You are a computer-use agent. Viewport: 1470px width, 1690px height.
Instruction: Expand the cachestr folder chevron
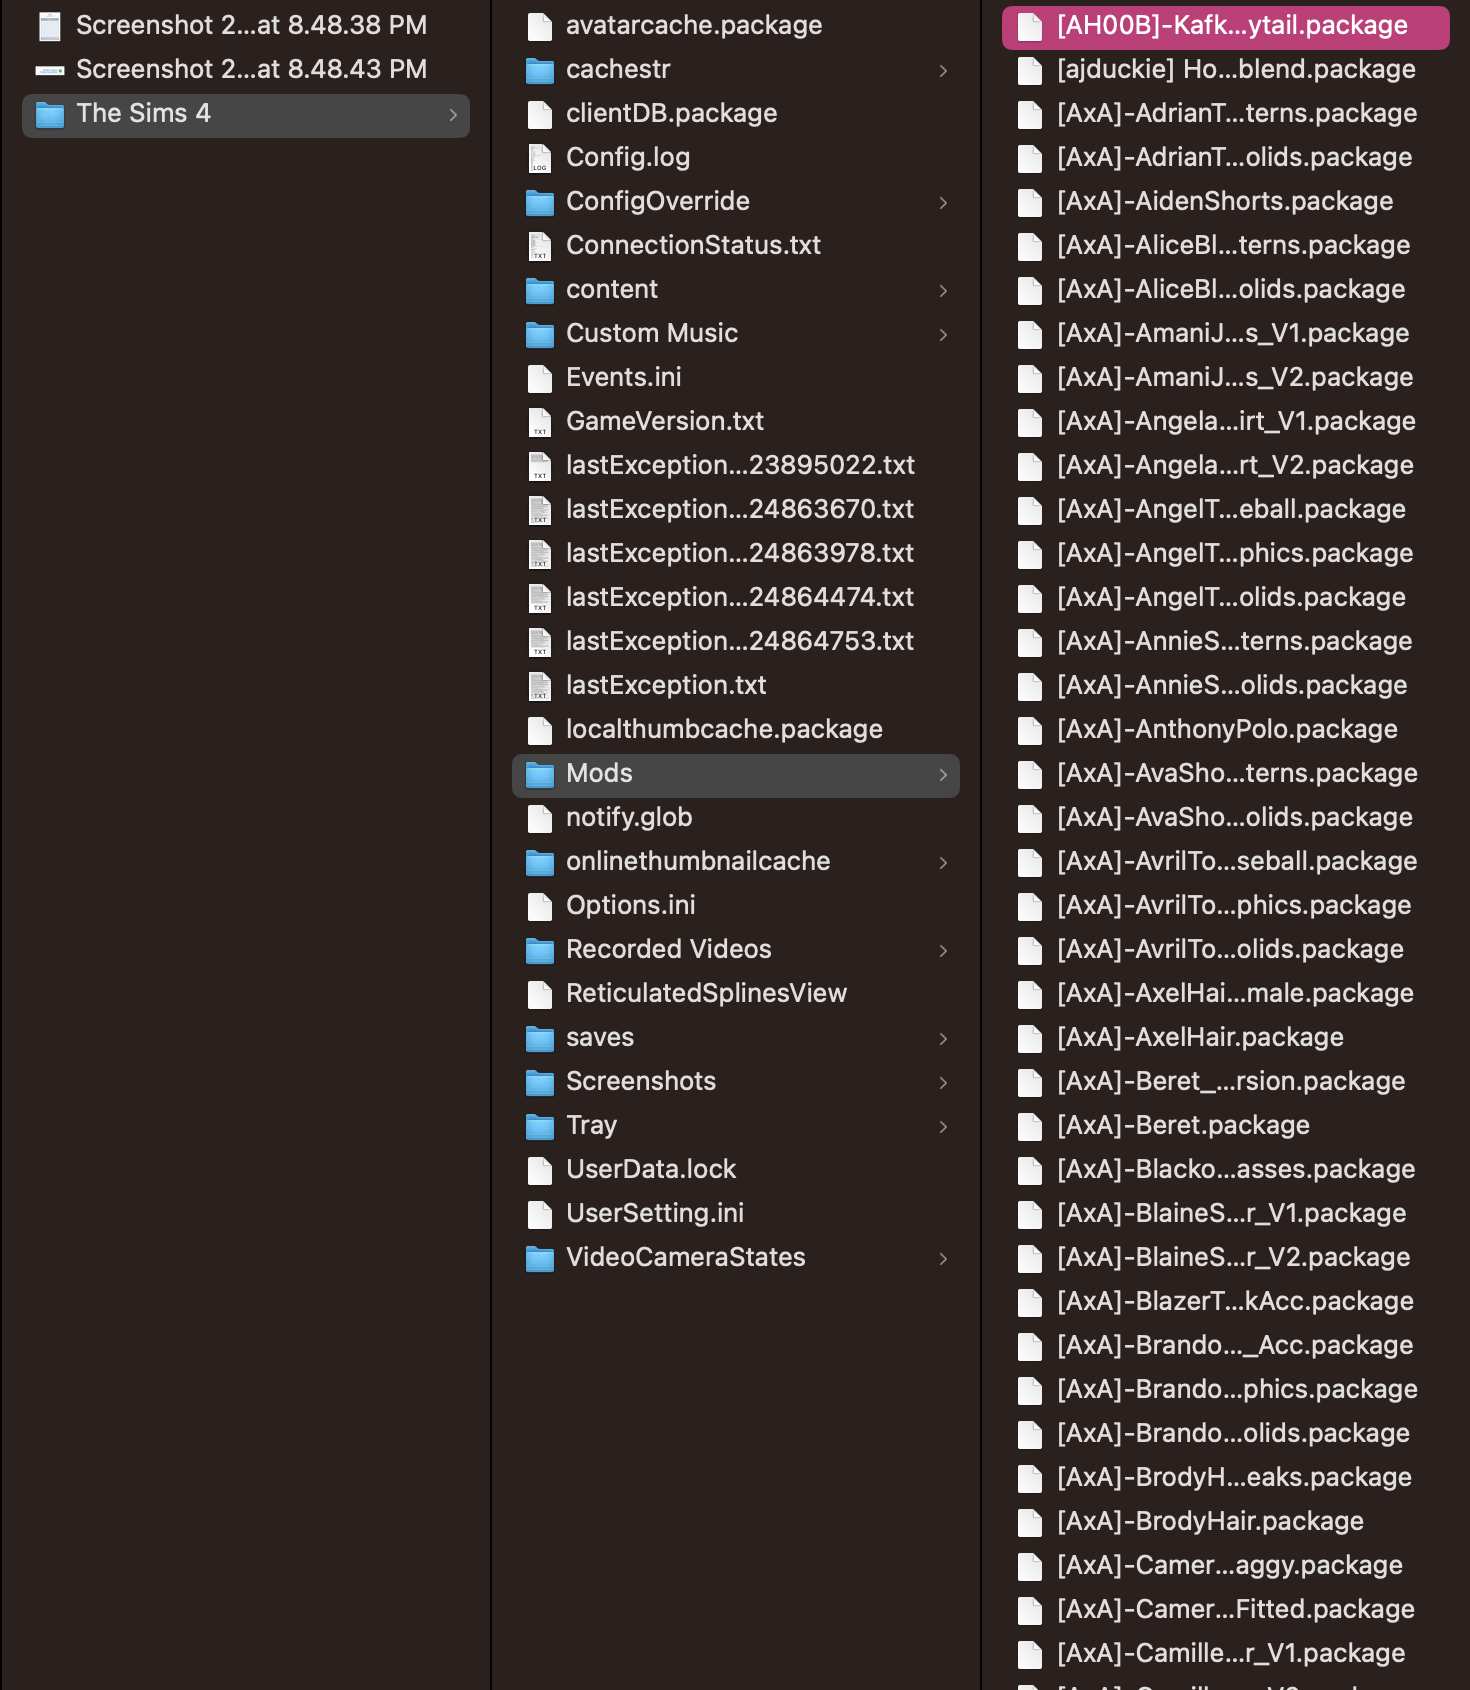943,71
